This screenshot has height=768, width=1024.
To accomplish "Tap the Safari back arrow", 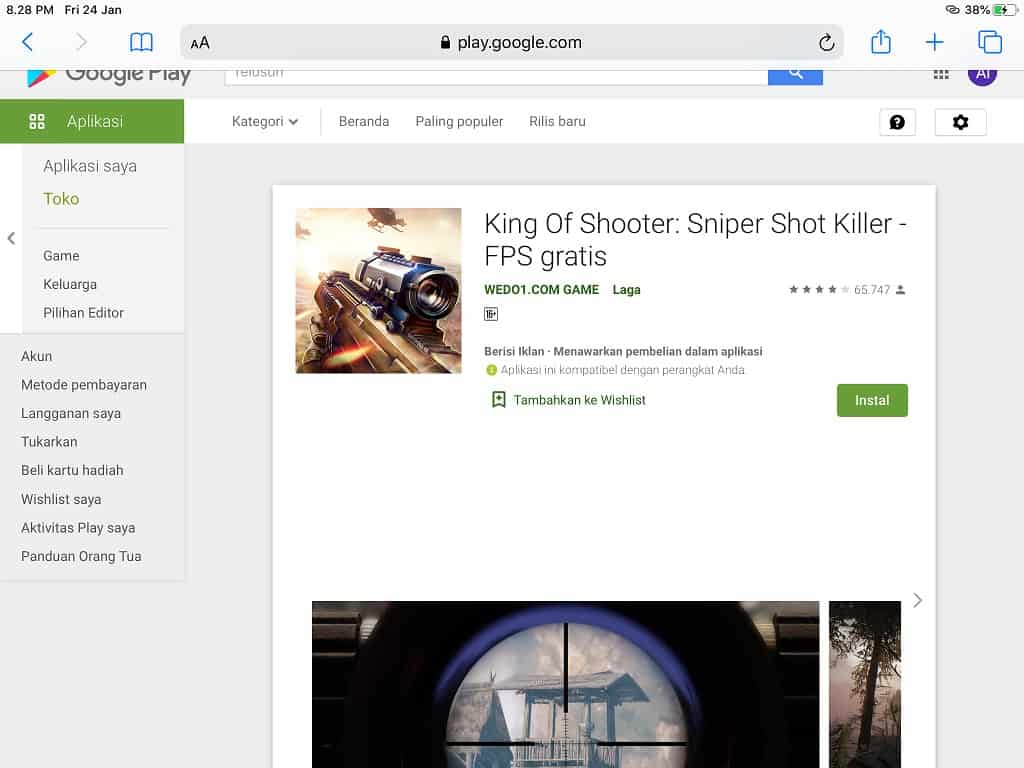I will [x=27, y=42].
